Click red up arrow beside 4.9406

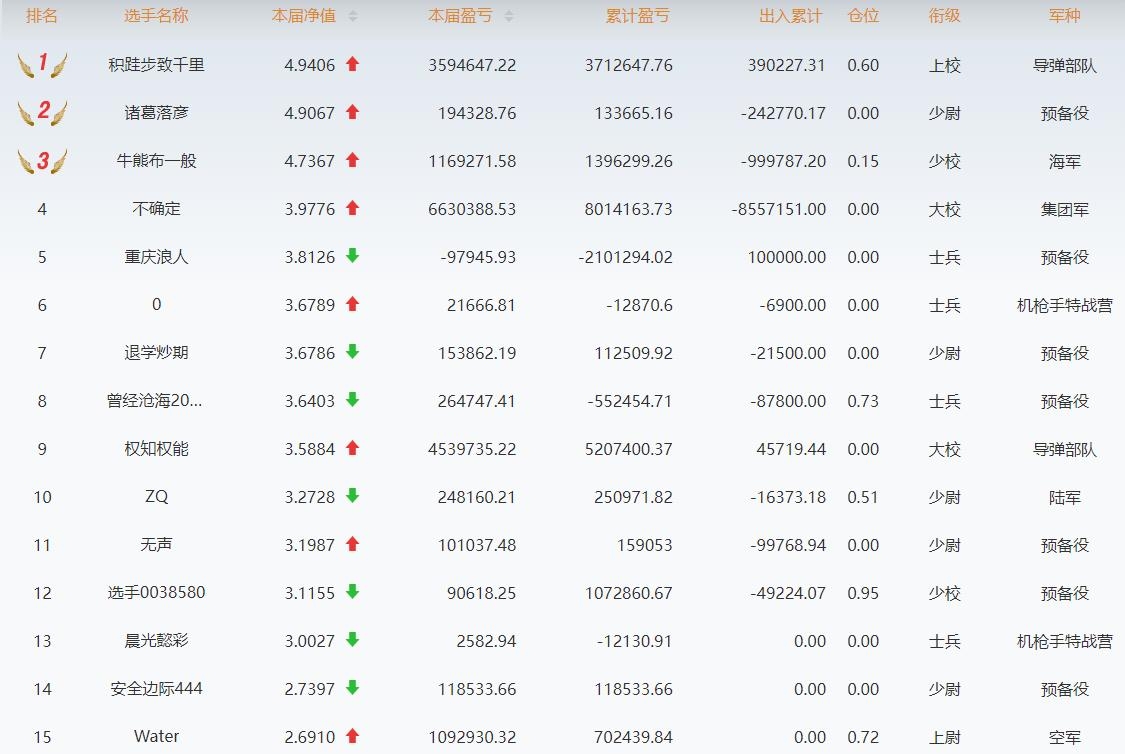pyautogui.click(x=352, y=64)
